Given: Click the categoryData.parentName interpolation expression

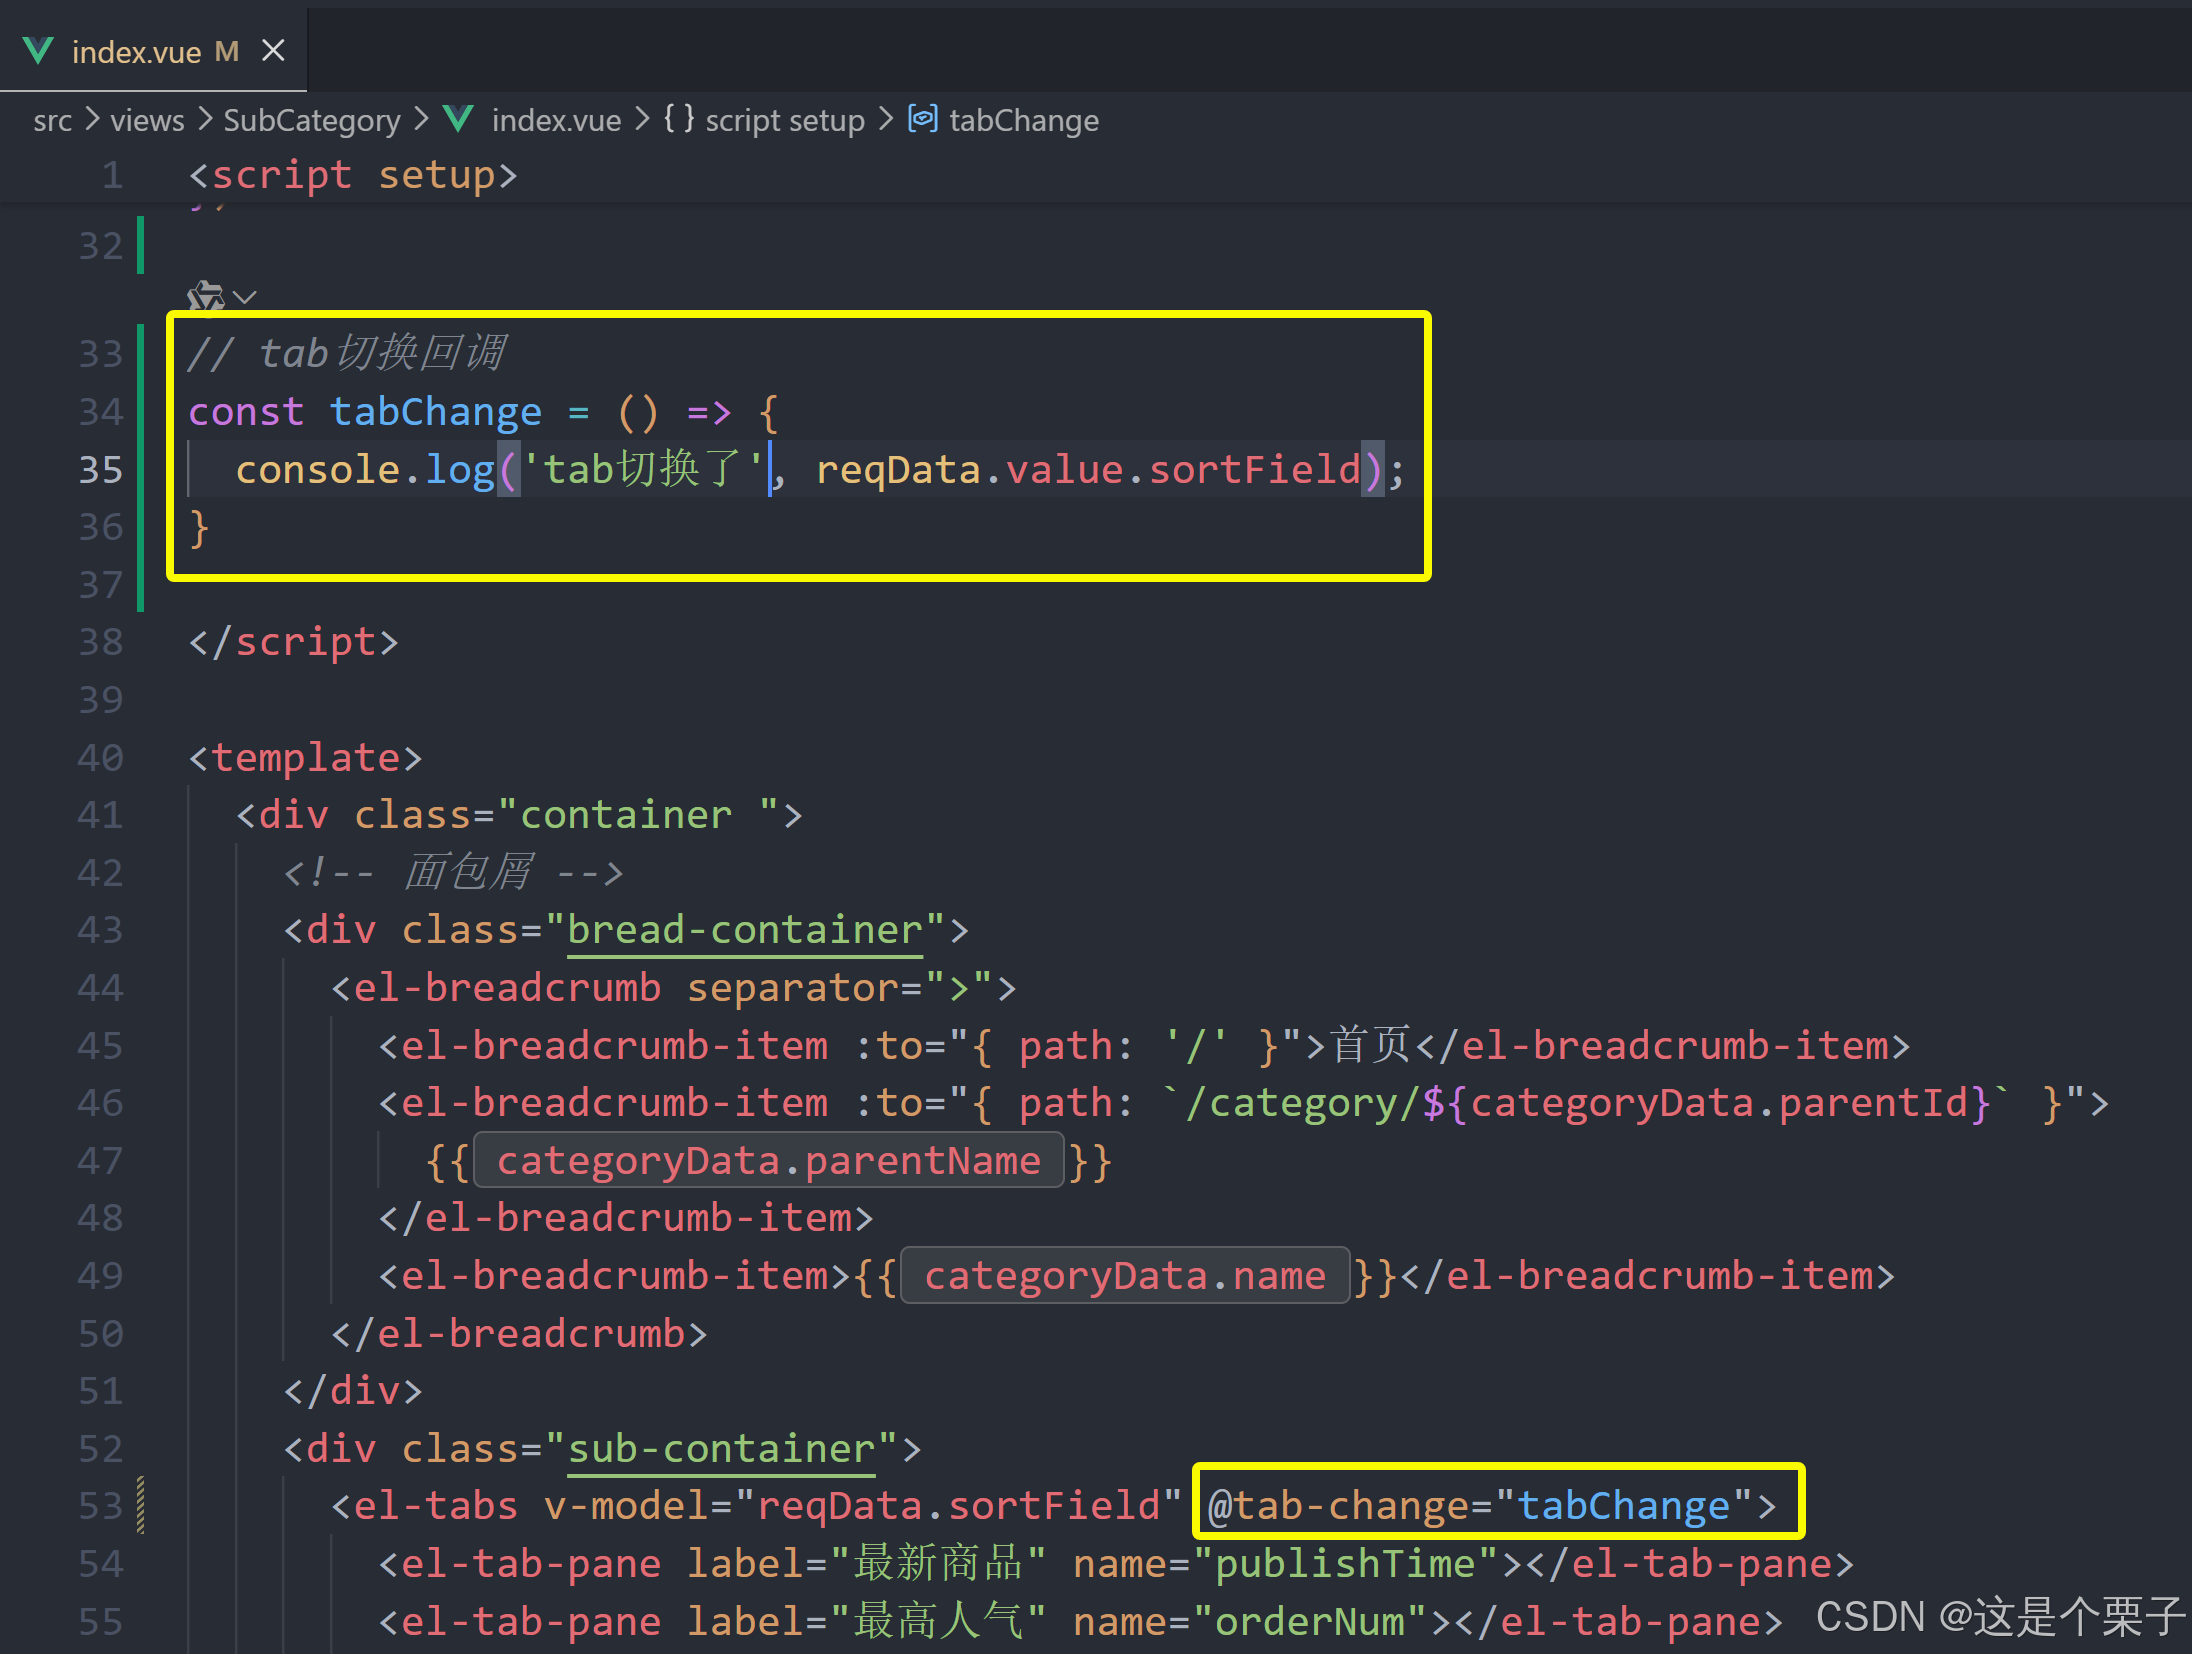Looking at the screenshot, I should click(768, 1161).
